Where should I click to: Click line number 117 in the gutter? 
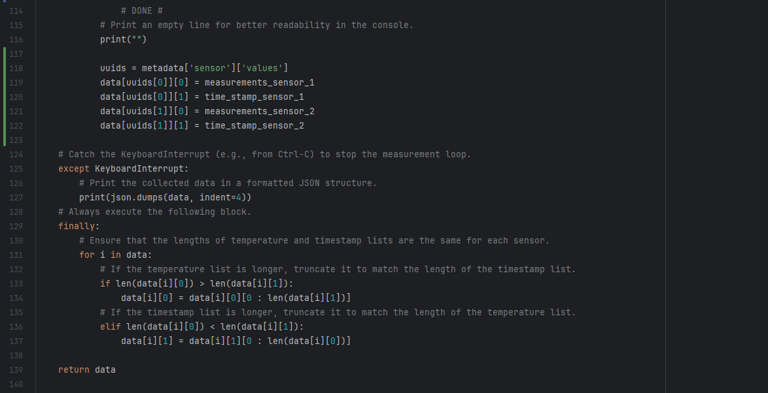[16, 54]
